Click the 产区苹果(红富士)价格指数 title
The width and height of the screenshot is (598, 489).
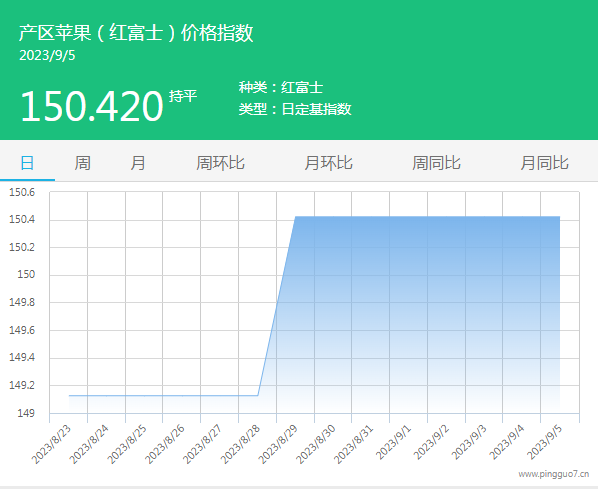click(x=136, y=32)
